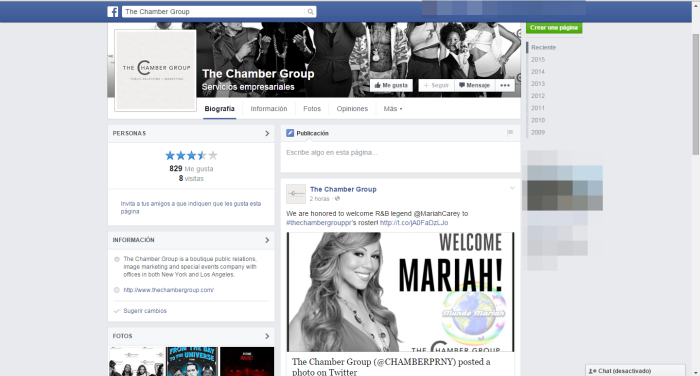This screenshot has width=700, height=376.
Task: Open the From the Bay to the Universe photo
Action: click(192, 361)
